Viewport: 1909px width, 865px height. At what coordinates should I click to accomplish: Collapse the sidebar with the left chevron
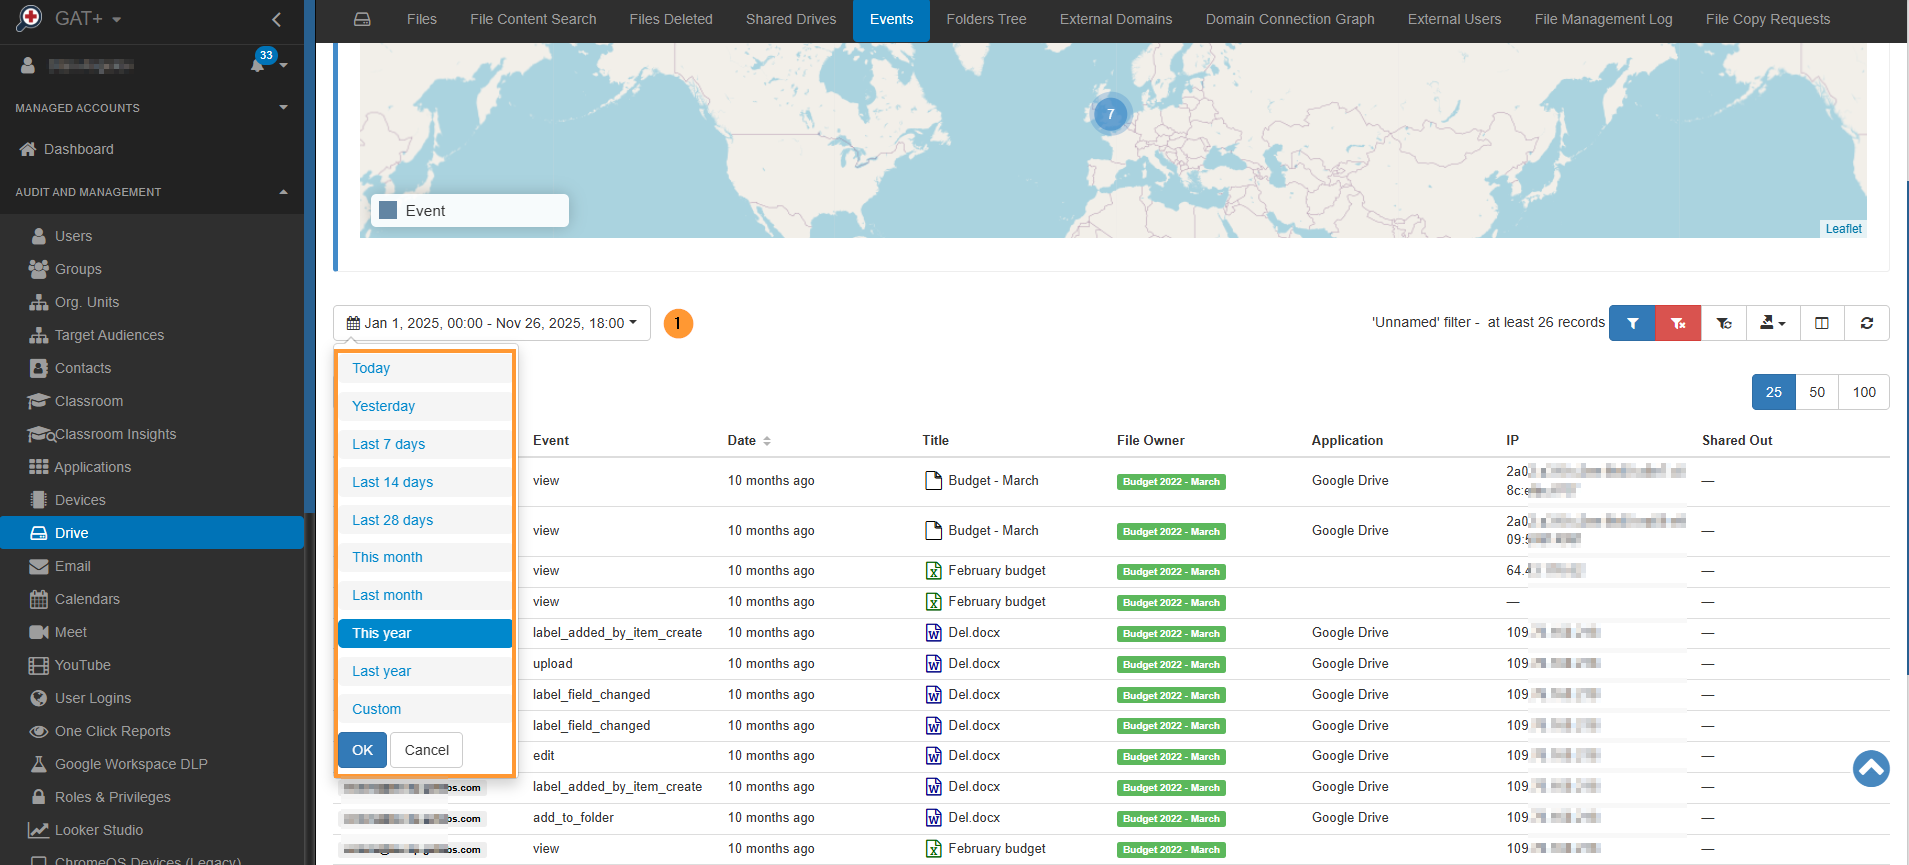(x=277, y=19)
